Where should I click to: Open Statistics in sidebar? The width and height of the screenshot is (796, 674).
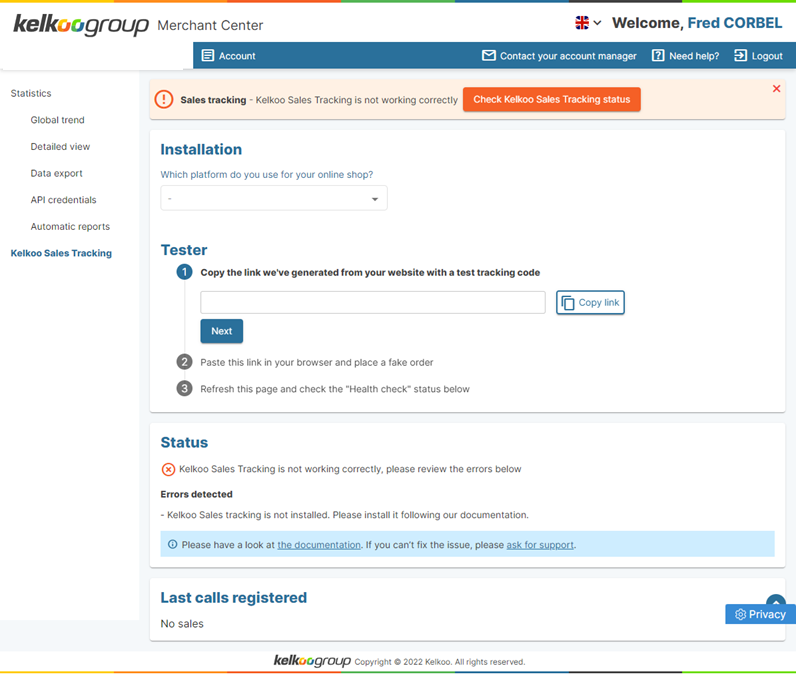click(31, 93)
